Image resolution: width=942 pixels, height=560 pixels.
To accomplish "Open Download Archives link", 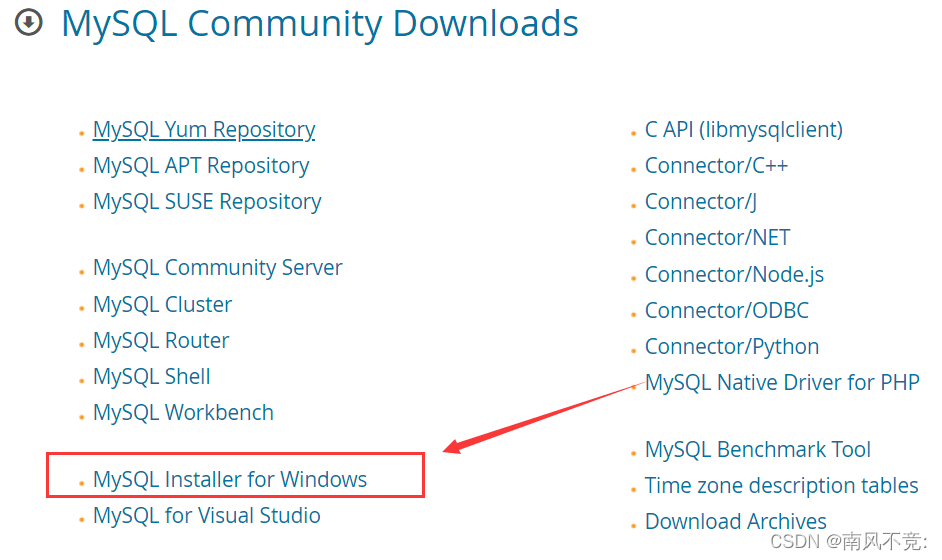I will click(735, 522).
